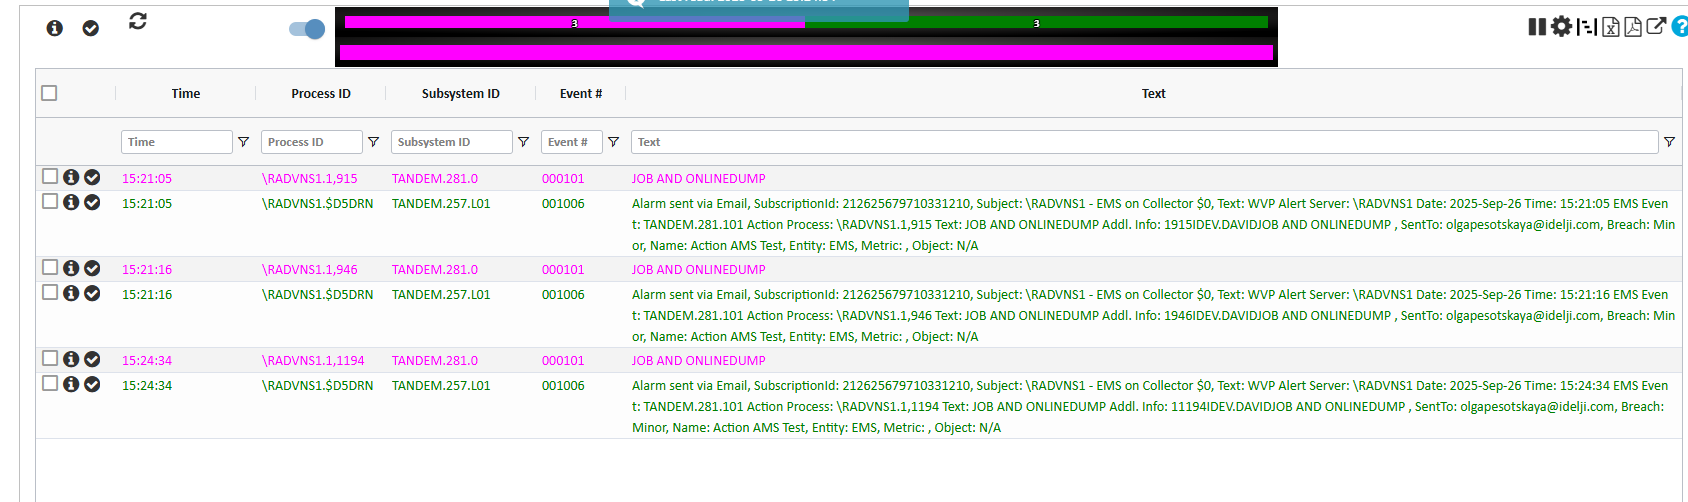
Task: Toggle the blue switch beside the bars
Action: tap(307, 29)
